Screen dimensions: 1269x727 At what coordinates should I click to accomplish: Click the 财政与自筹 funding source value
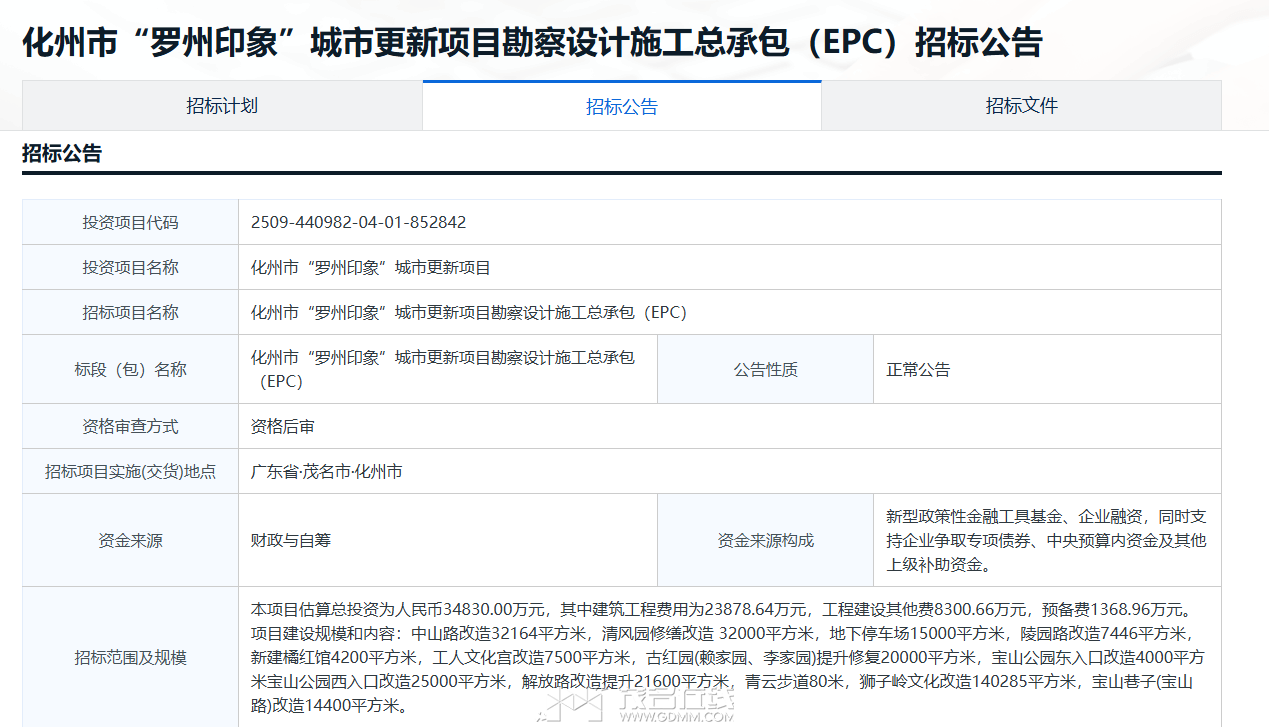pyautogui.click(x=290, y=540)
